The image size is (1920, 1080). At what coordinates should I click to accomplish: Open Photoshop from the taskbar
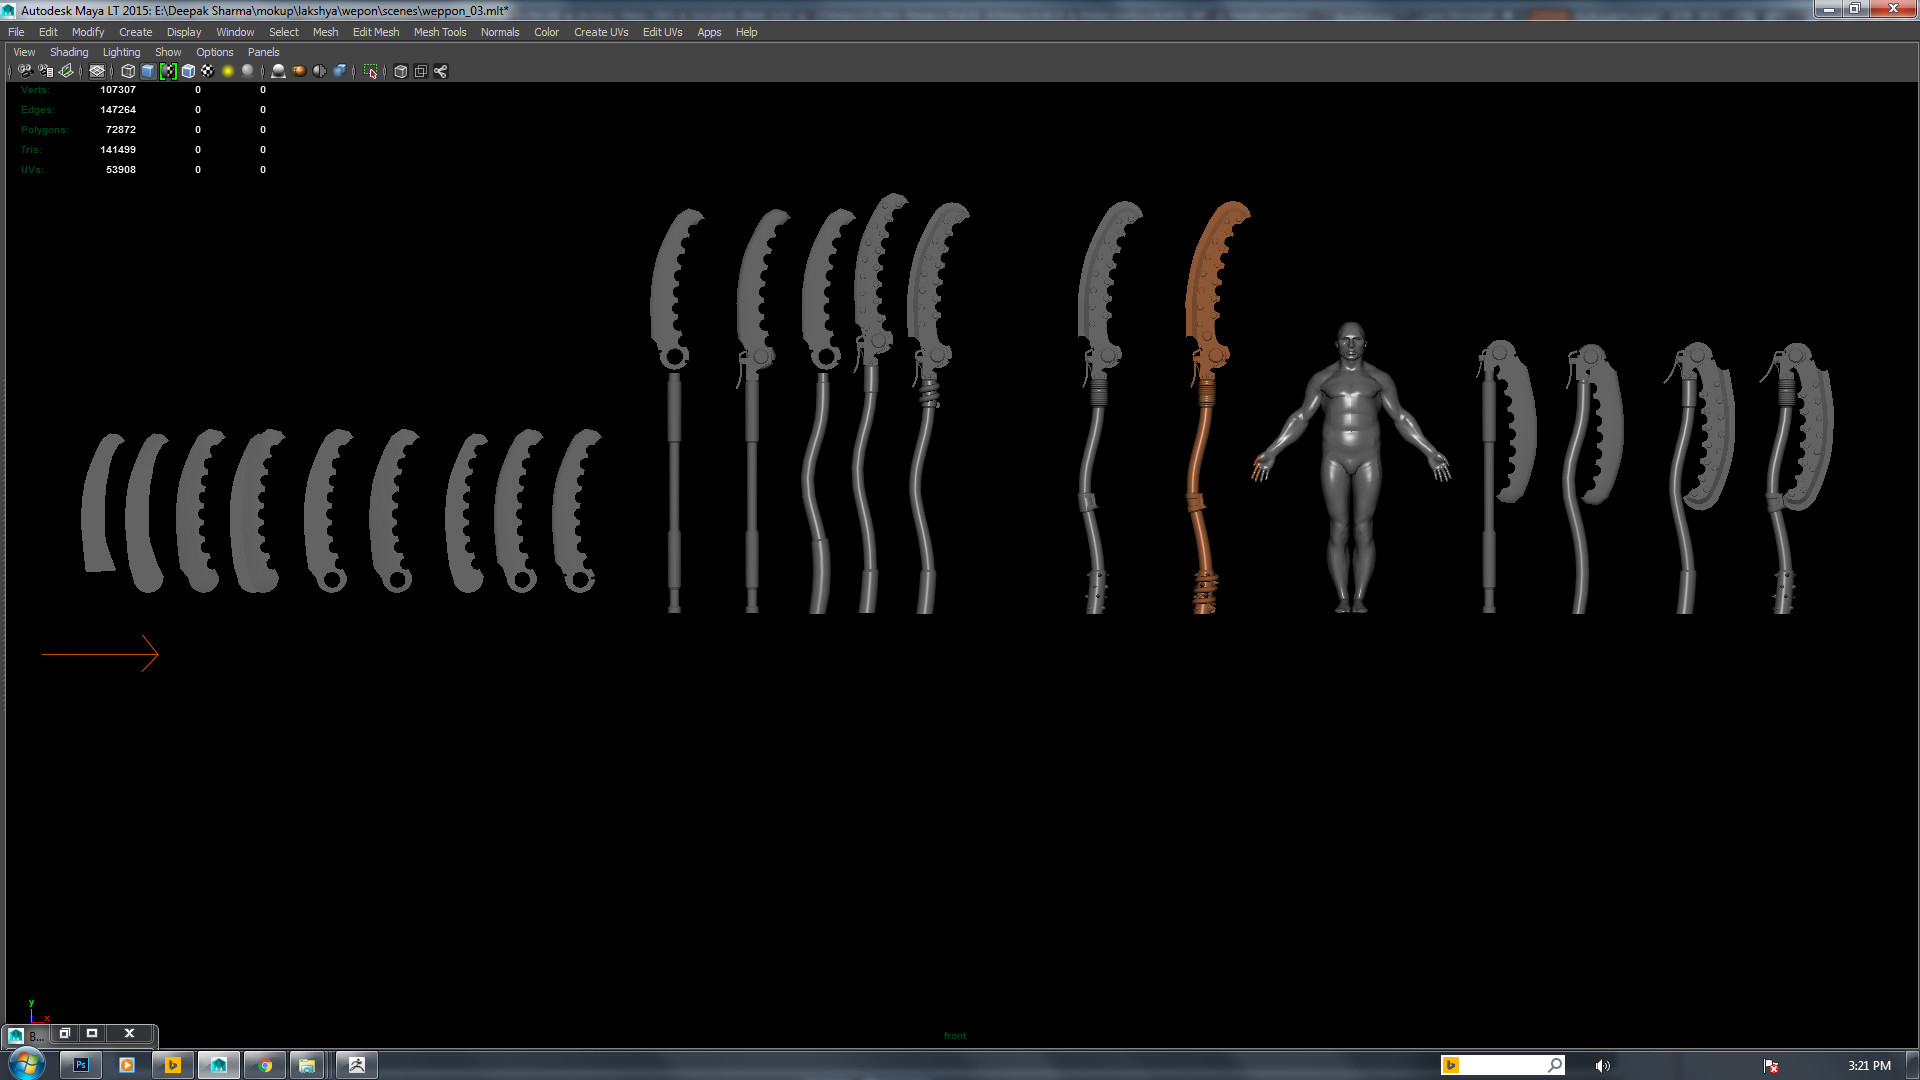click(x=81, y=1065)
